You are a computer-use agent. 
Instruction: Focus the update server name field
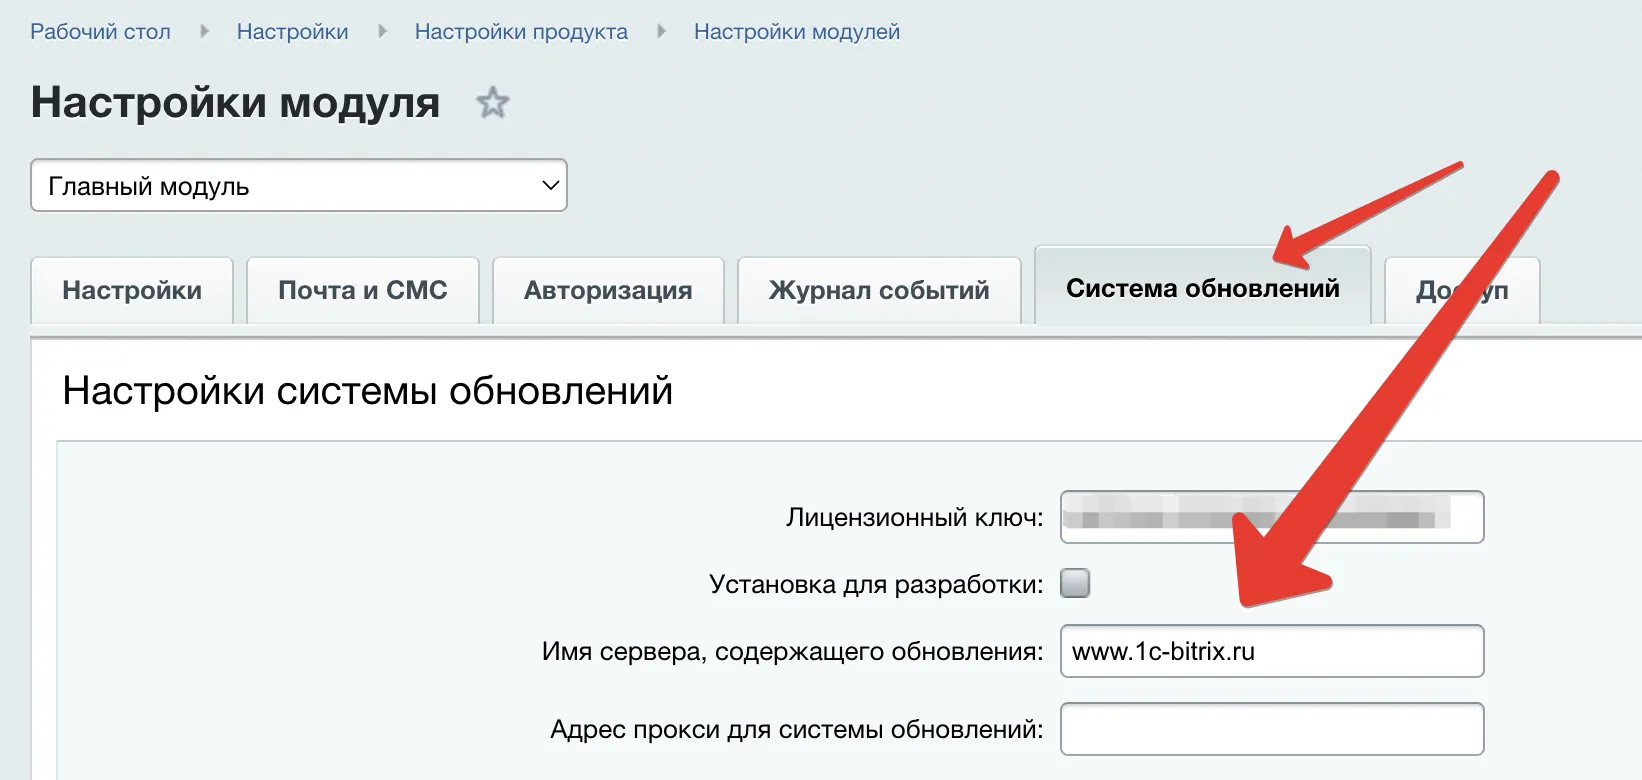coord(1271,652)
